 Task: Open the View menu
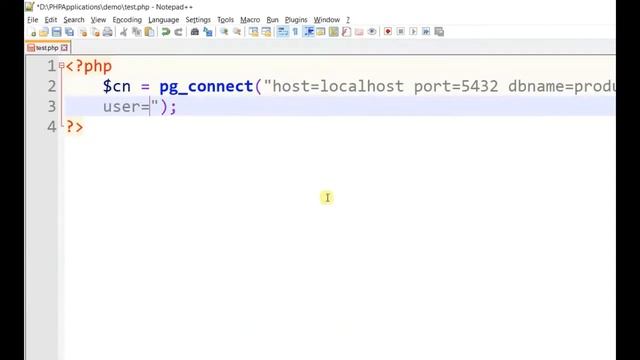click(98, 20)
